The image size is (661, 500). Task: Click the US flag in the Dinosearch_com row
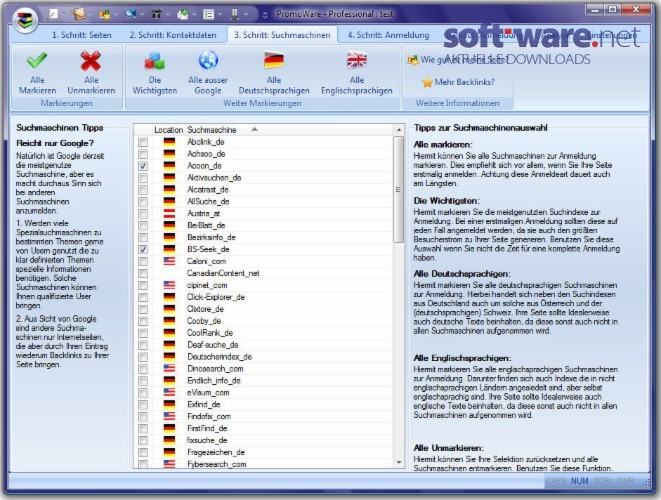click(169, 368)
